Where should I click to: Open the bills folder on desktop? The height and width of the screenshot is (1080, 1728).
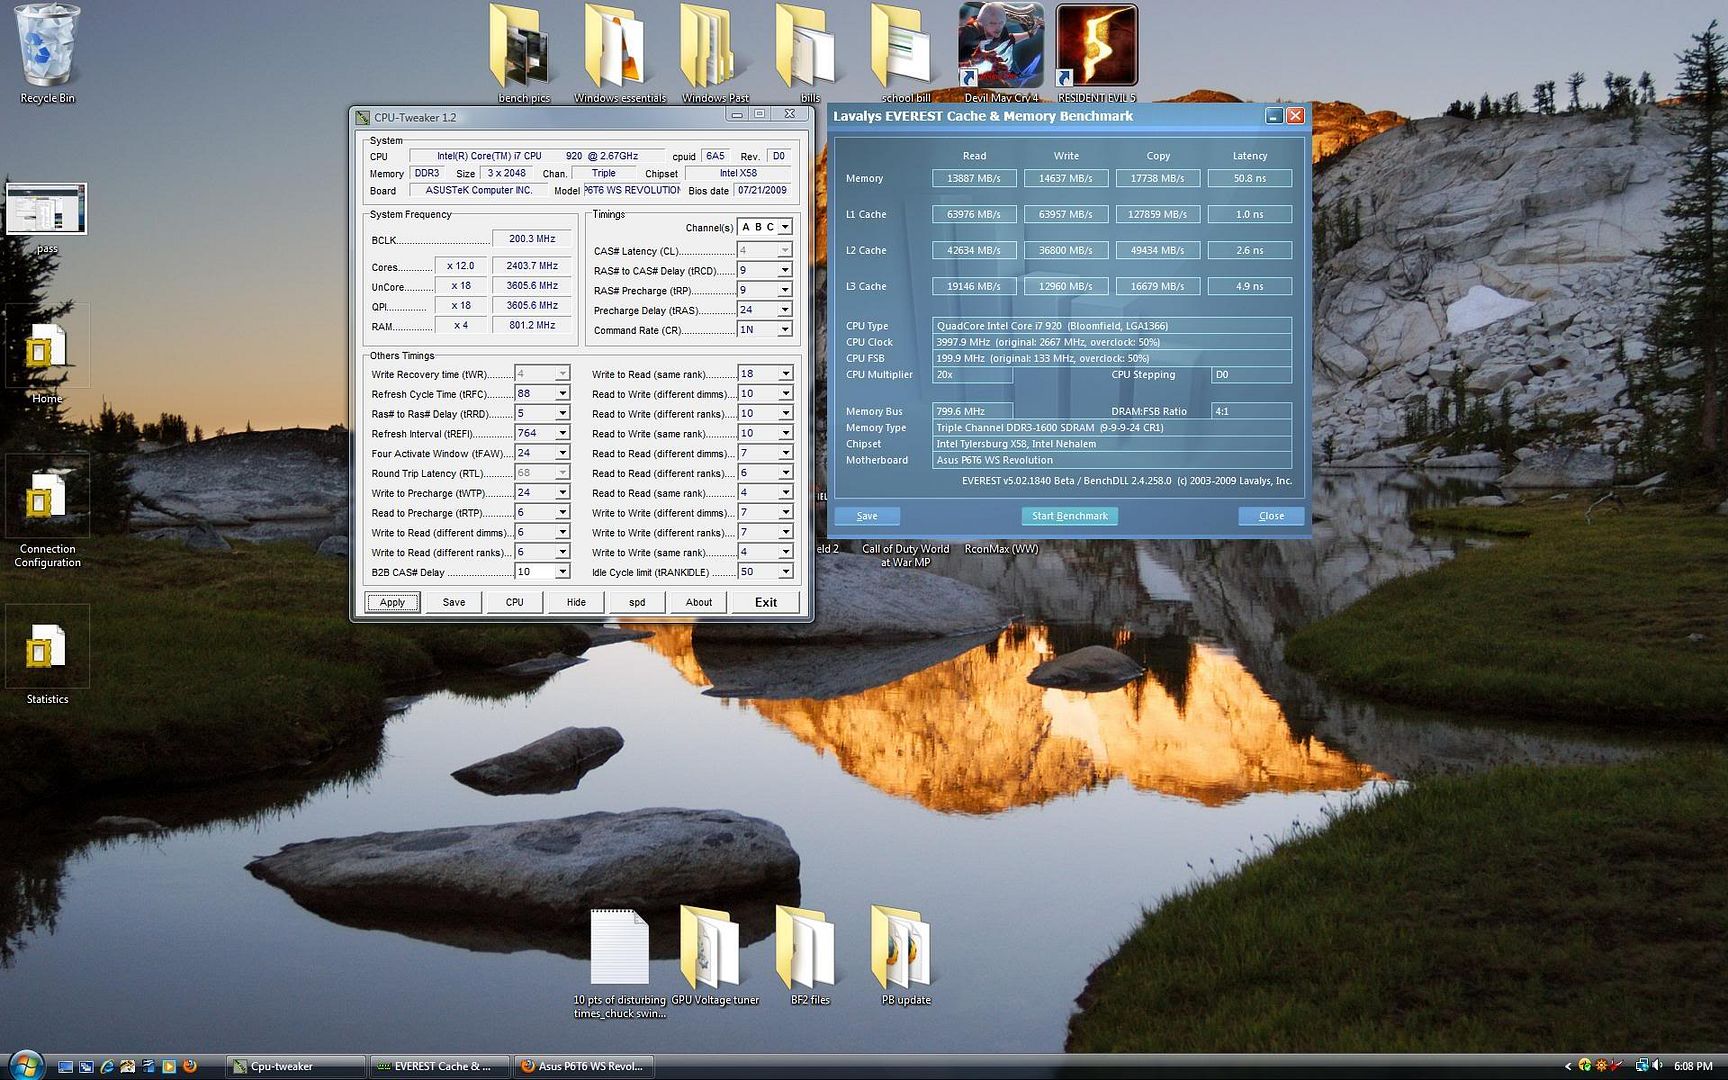(810, 53)
